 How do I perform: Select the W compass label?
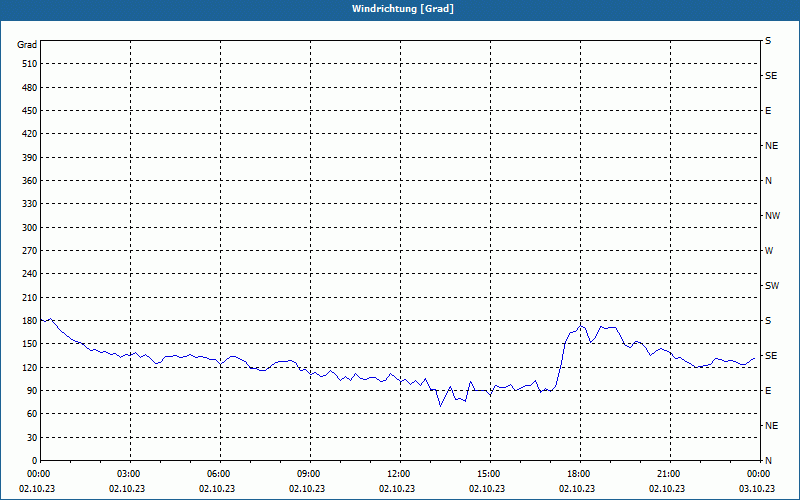tap(769, 251)
